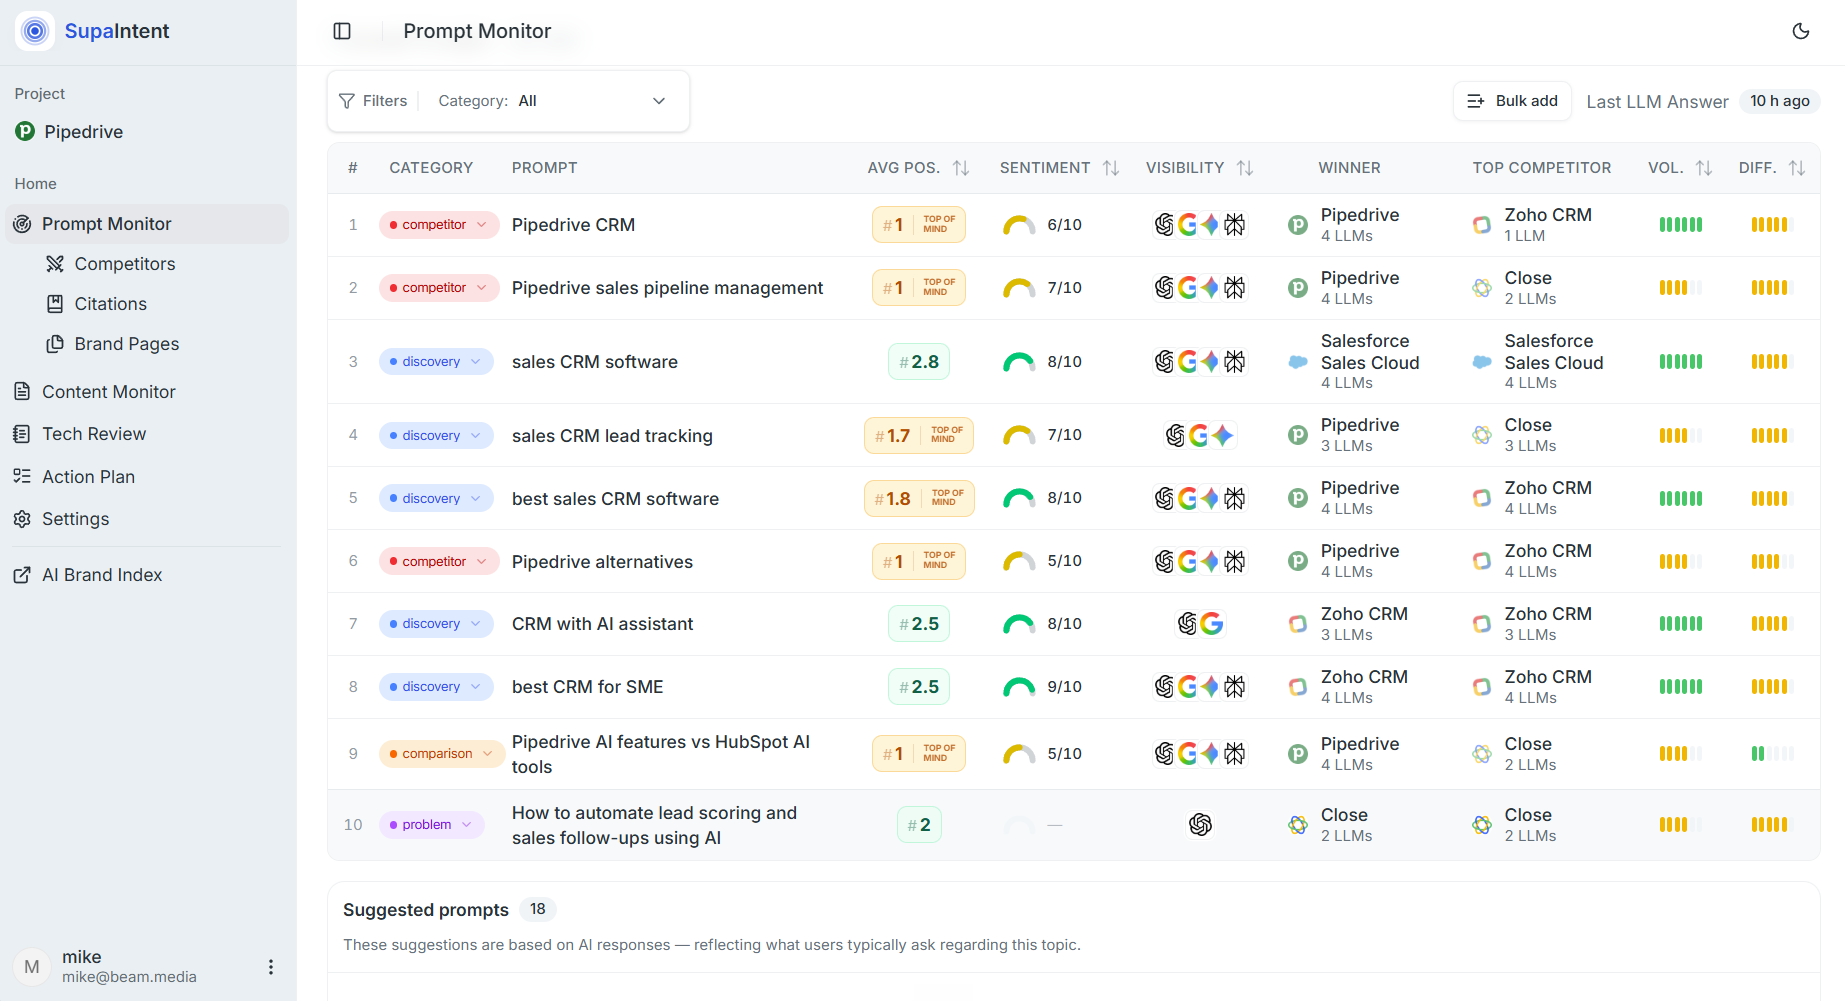
Task: Open the user menu three-dots icon
Action: tap(270, 967)
